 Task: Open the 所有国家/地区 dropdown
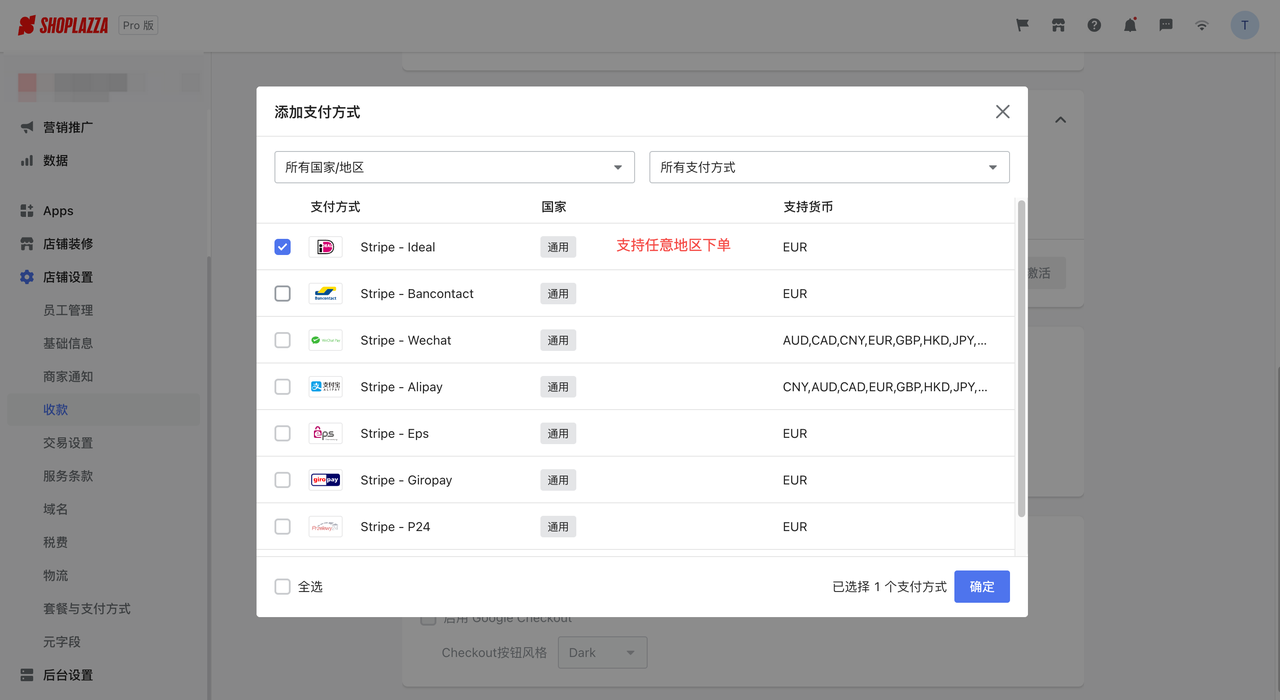click(x=454, y=167)
